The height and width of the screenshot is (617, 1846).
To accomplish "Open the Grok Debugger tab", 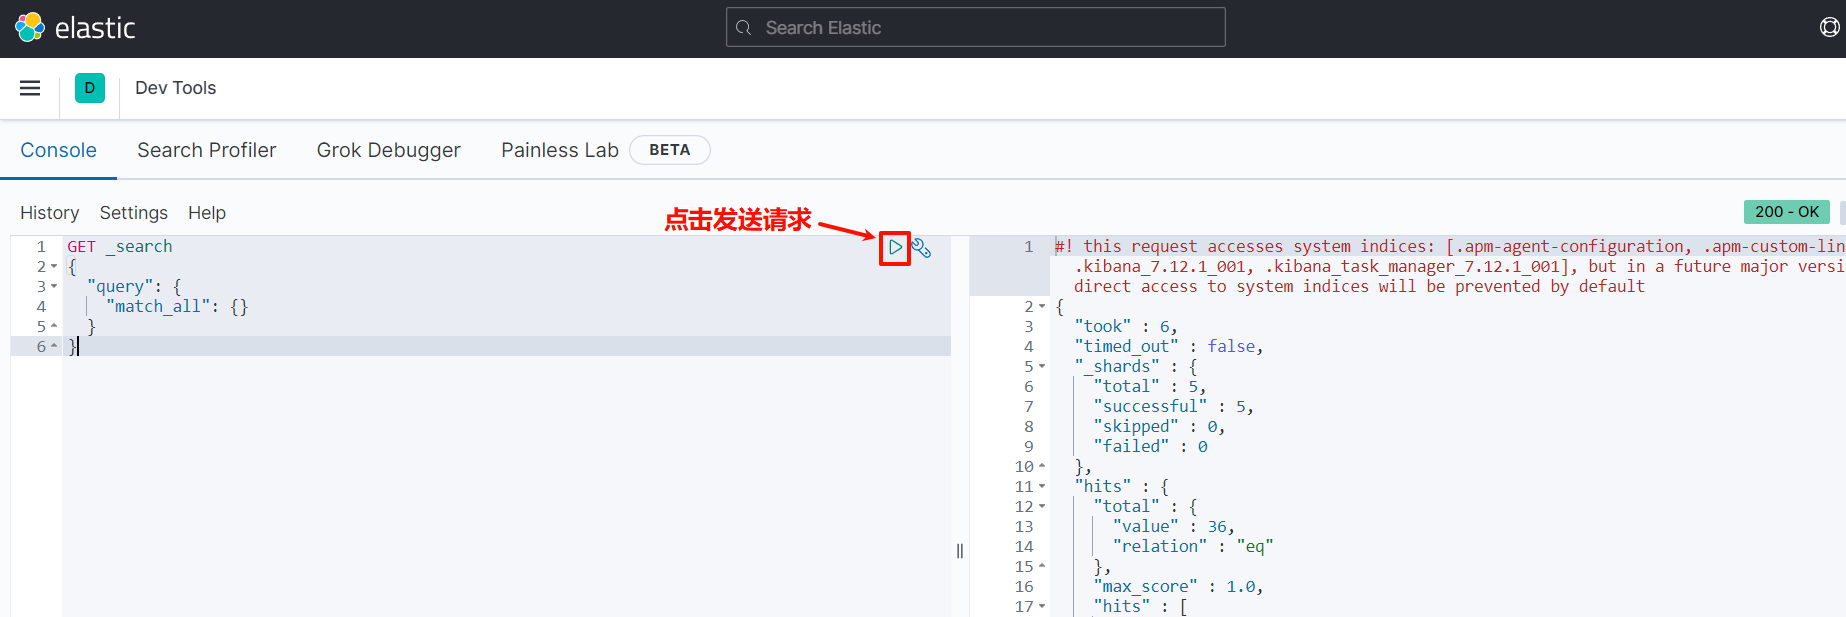I will click(x=389, y=150).
